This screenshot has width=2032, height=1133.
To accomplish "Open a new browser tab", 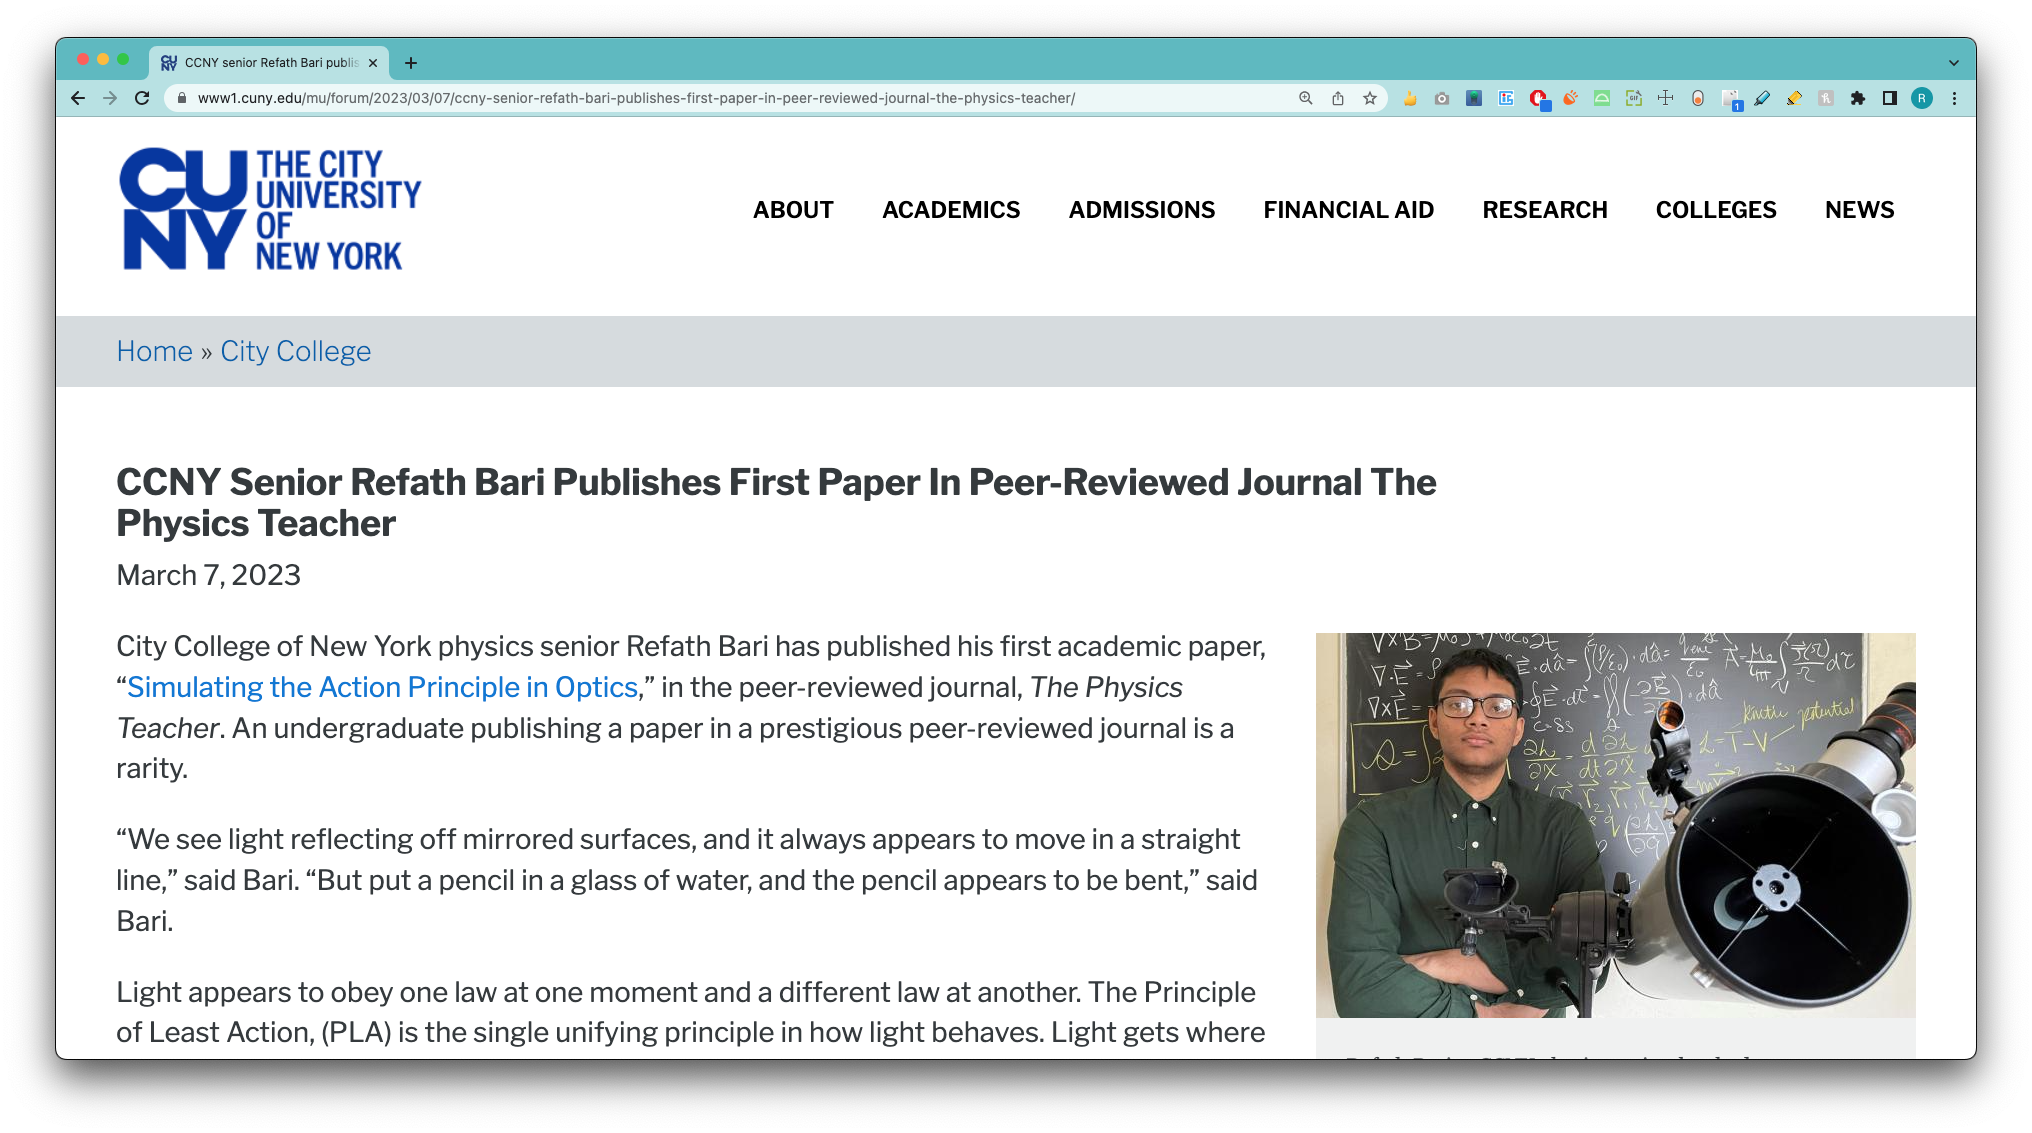I will pyautogui.click(x=411, y=63).
